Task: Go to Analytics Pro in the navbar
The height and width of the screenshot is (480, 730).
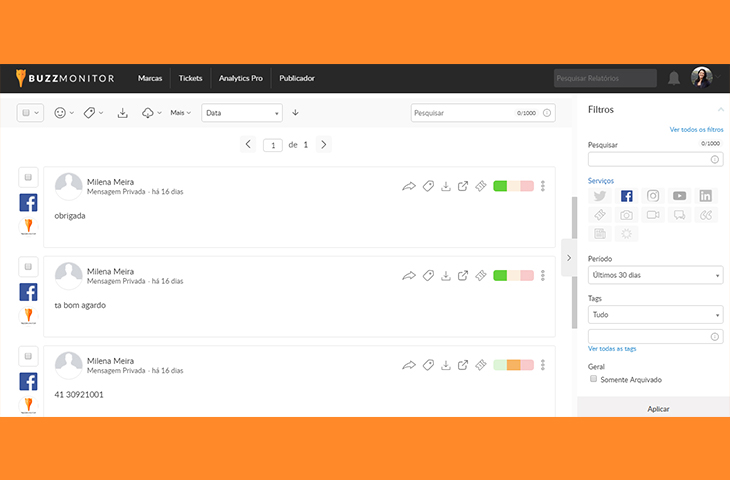Action: coord(241,78)
